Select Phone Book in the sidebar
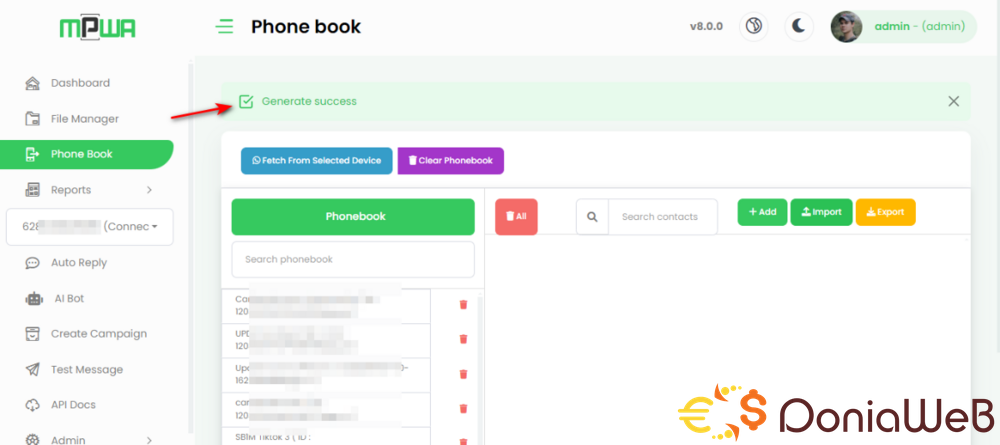1000x445 pixels. point(86,154)
